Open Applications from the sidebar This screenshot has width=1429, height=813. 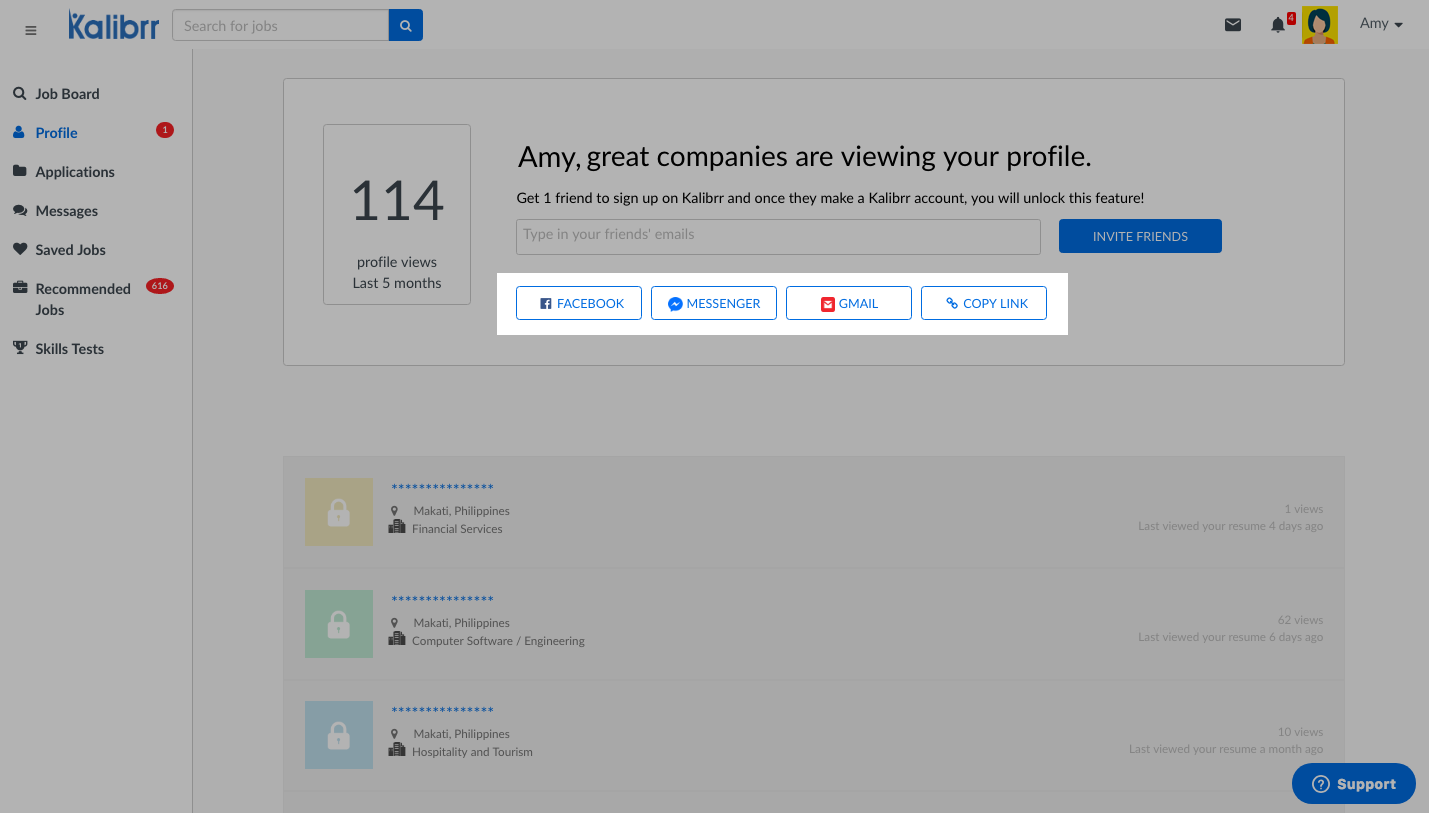coord(74,172)
